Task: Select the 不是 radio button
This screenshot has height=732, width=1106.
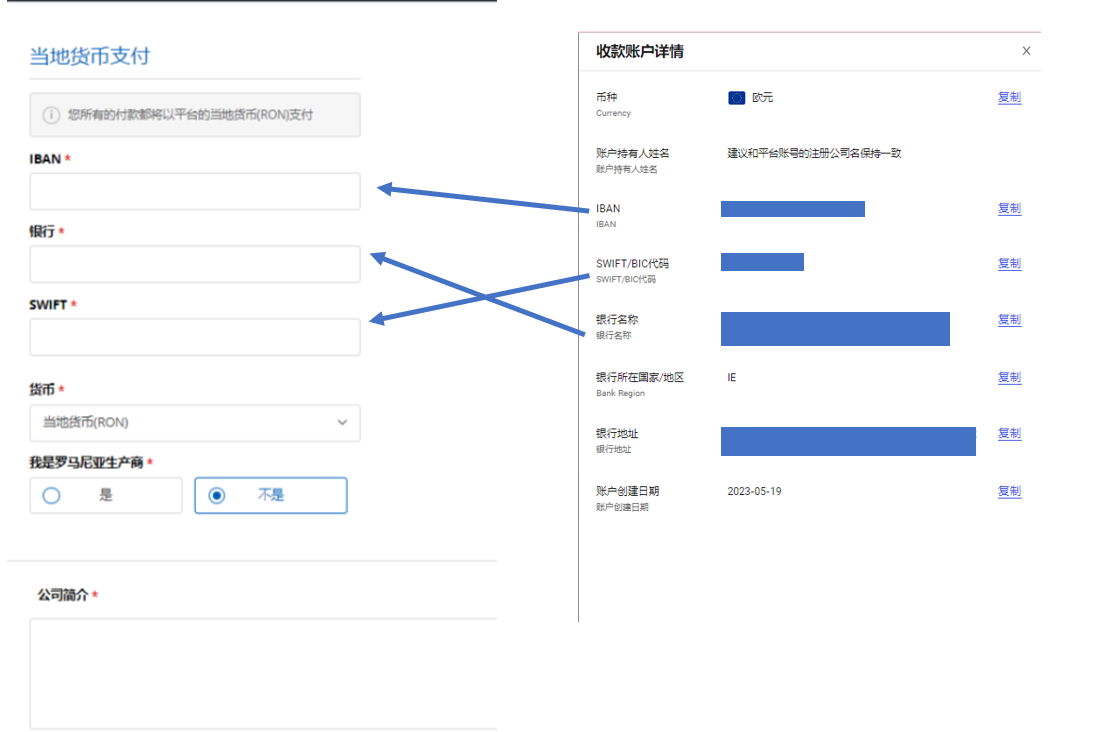Action: [x=217, y=495]
